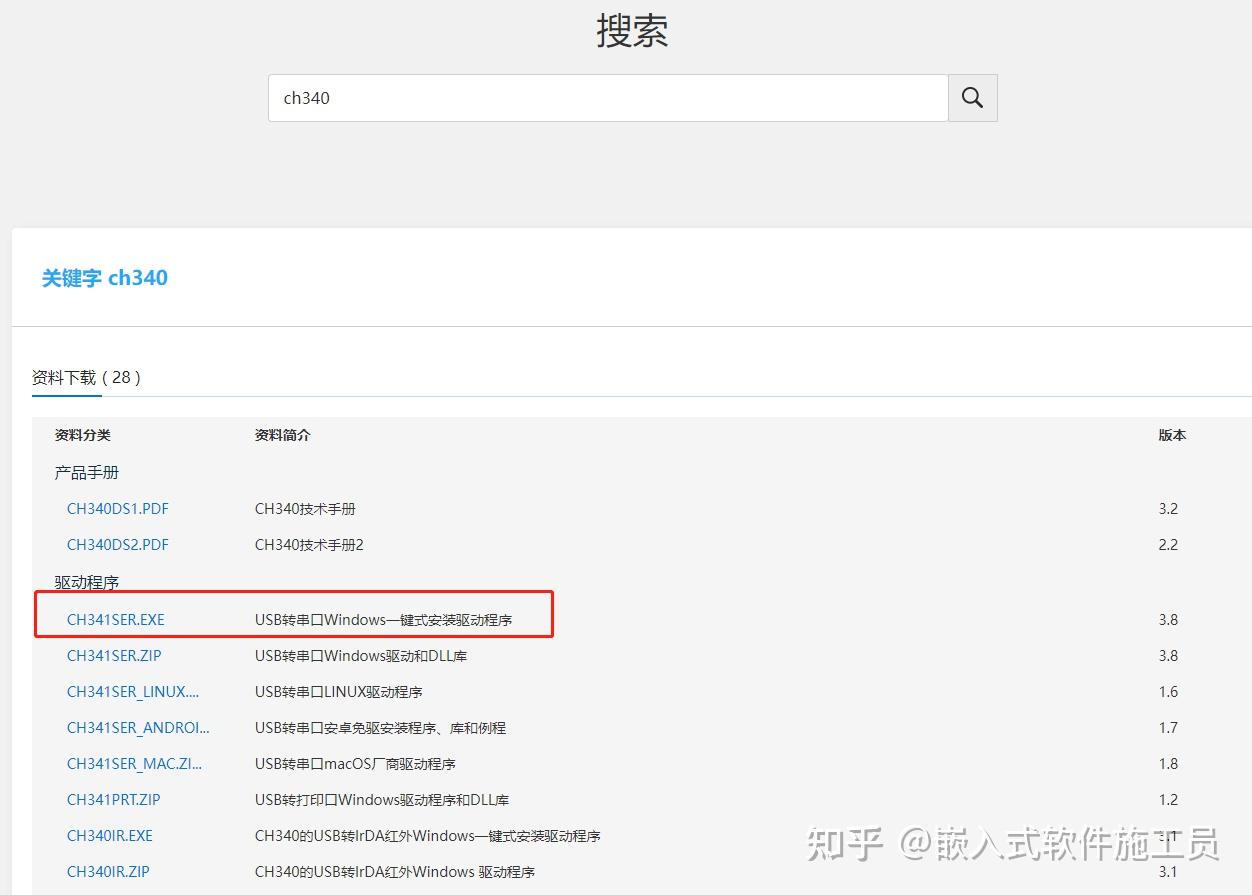Click inside the search input box
This screenshot has height=895, width=1252.
pos(607,97)
